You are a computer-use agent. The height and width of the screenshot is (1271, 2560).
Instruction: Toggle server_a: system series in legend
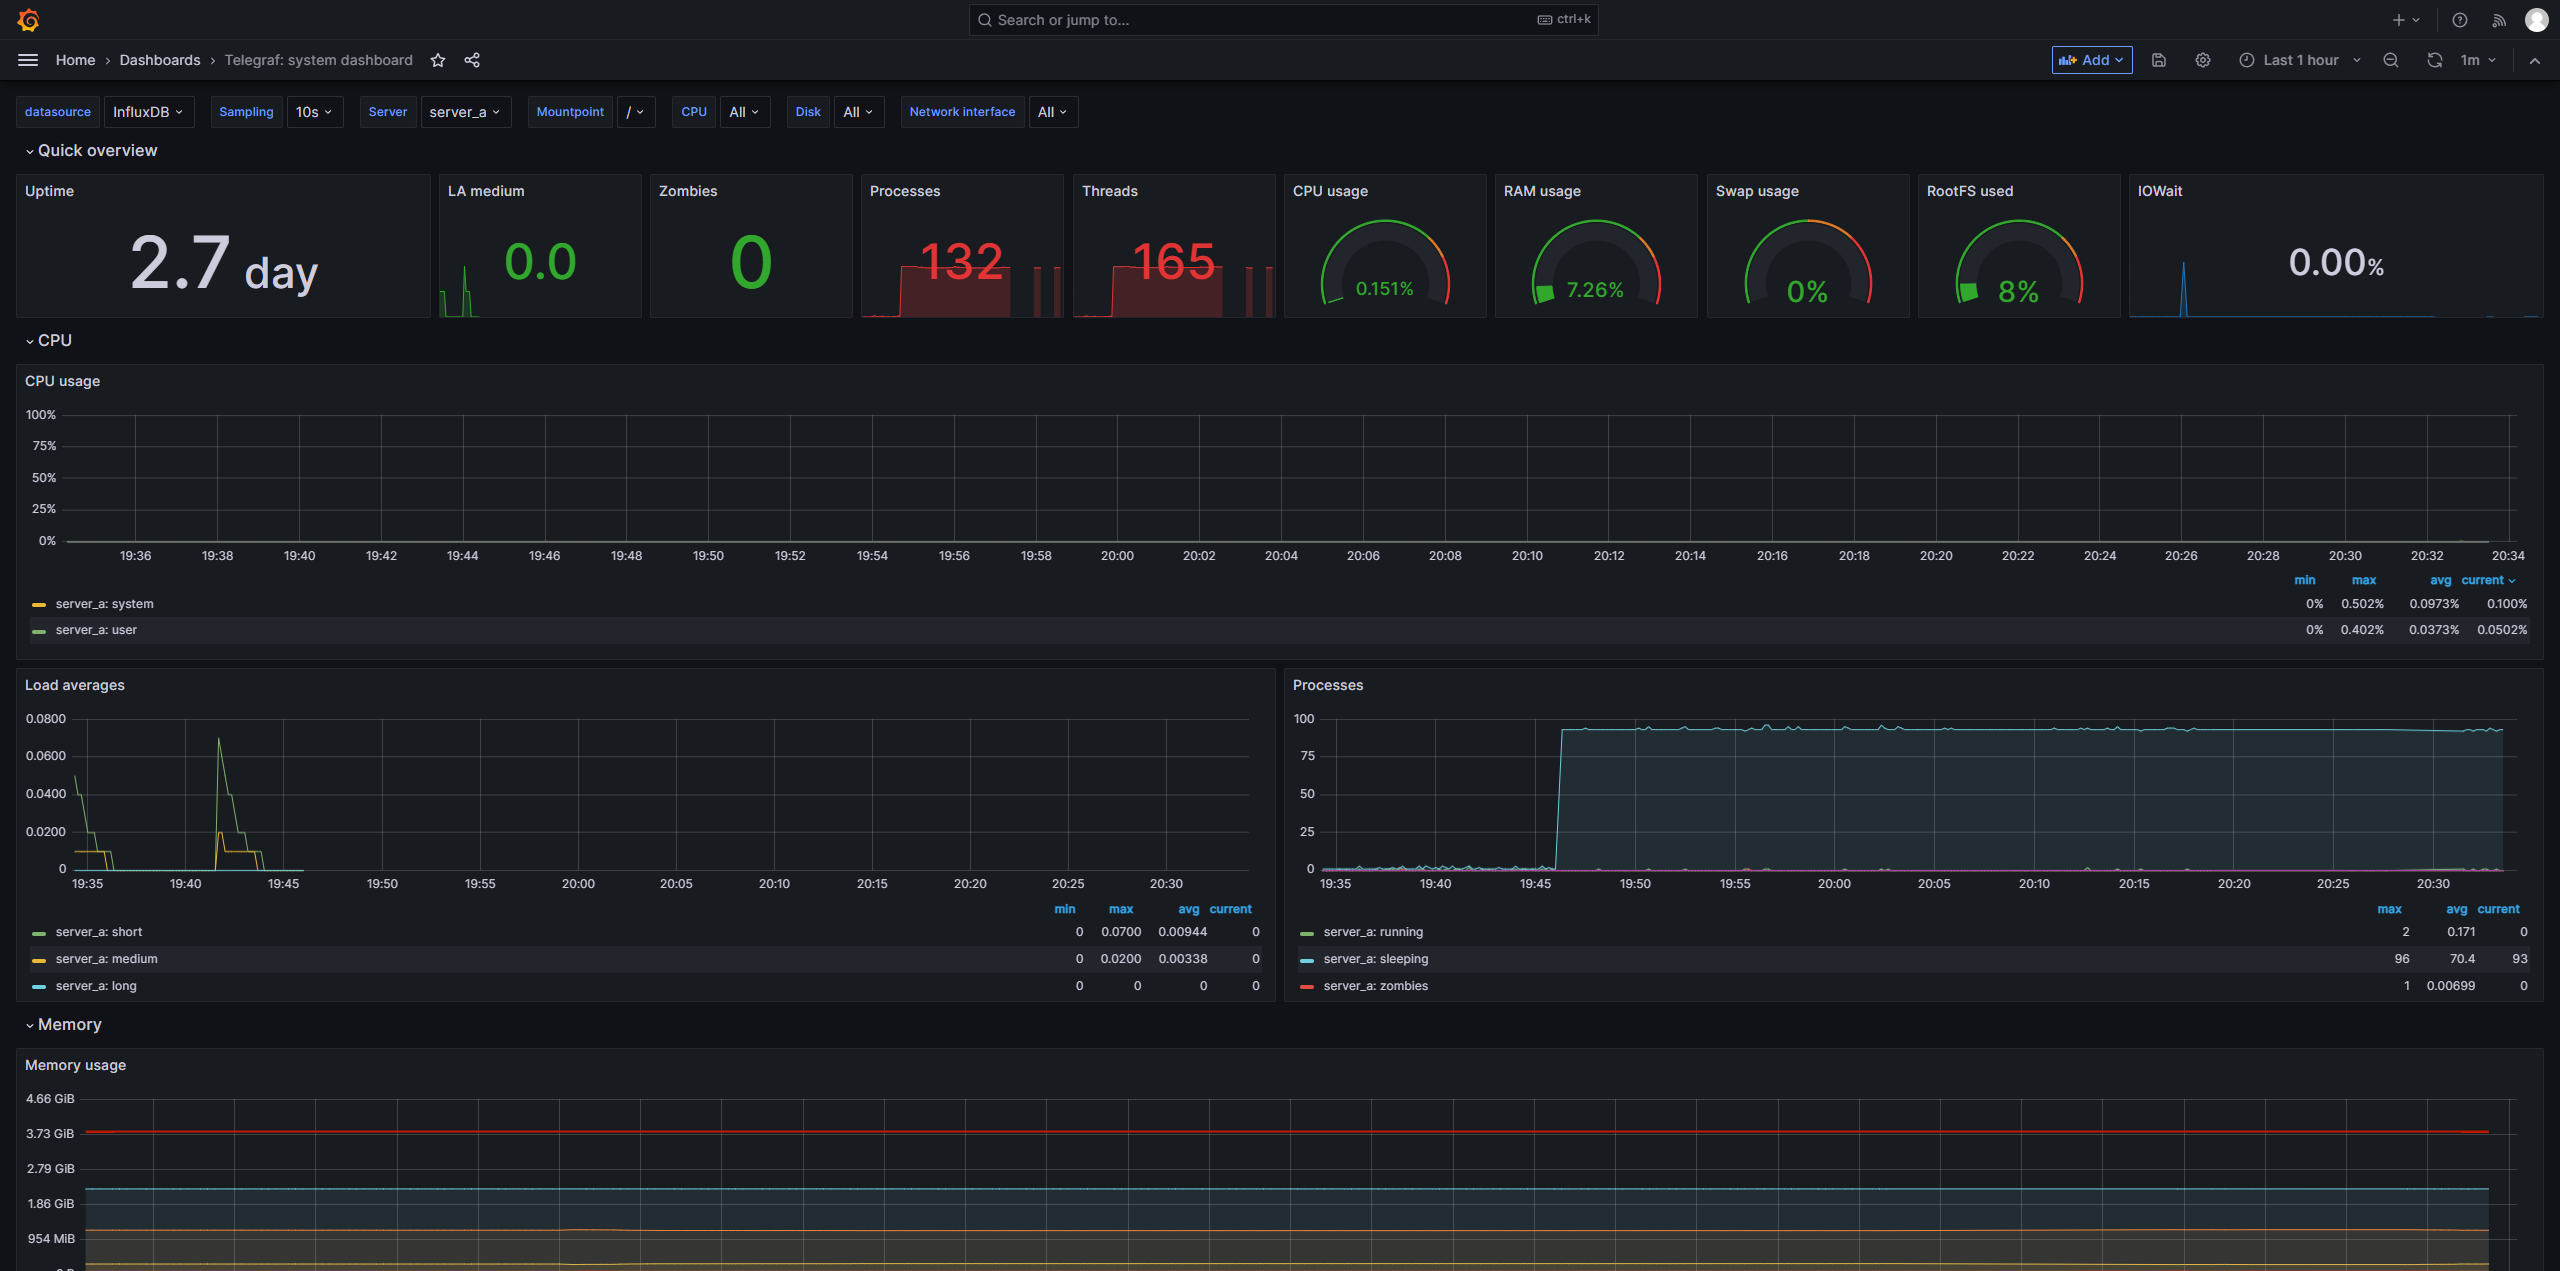[x=104, y=604]
